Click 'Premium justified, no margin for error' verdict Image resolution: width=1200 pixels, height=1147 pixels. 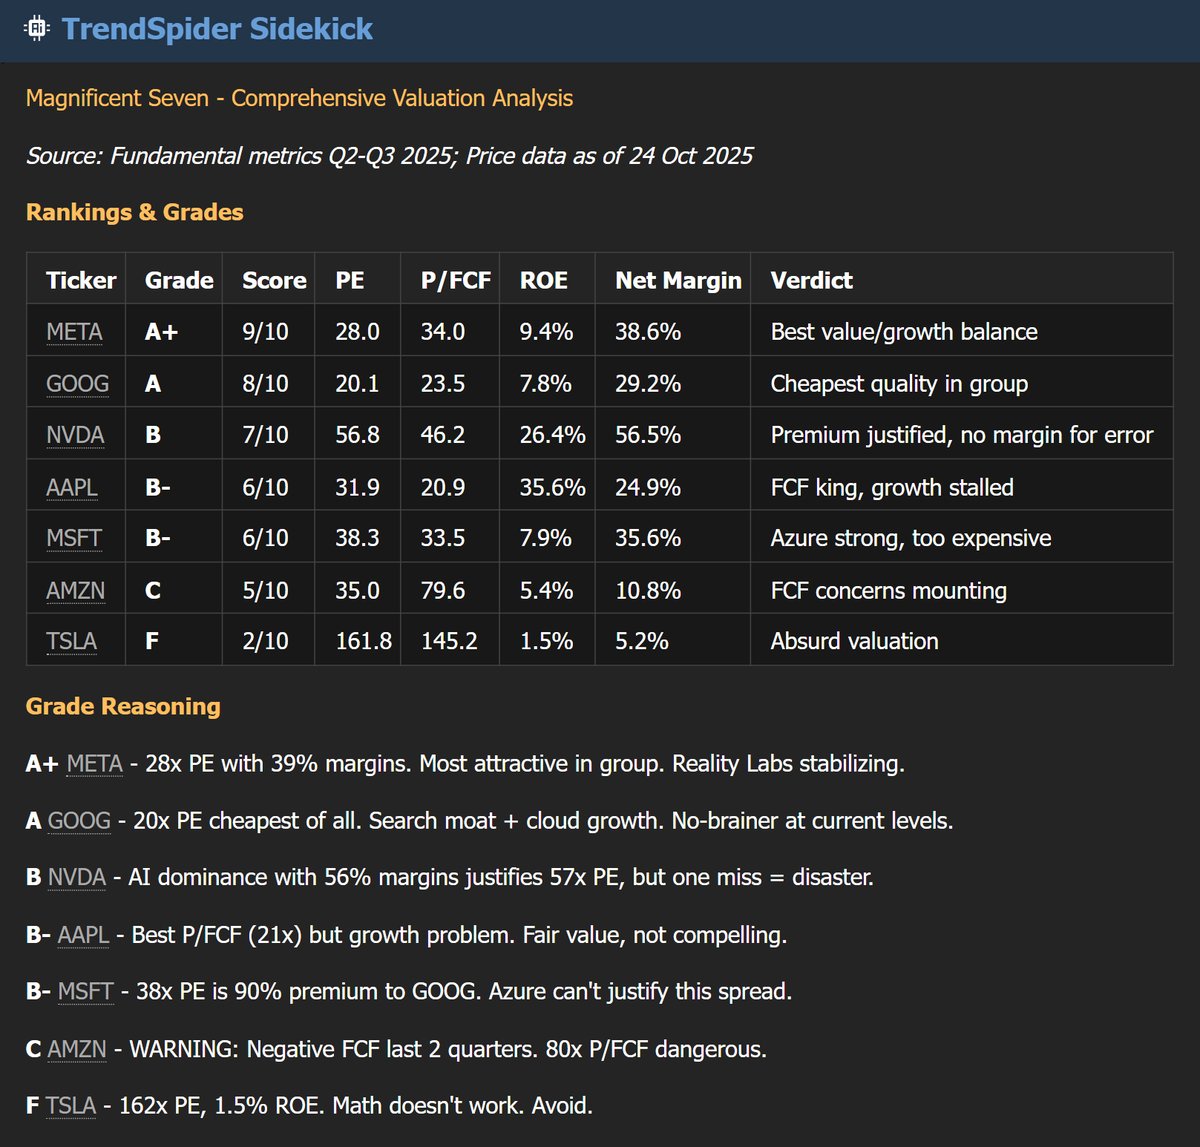point(962,435)
